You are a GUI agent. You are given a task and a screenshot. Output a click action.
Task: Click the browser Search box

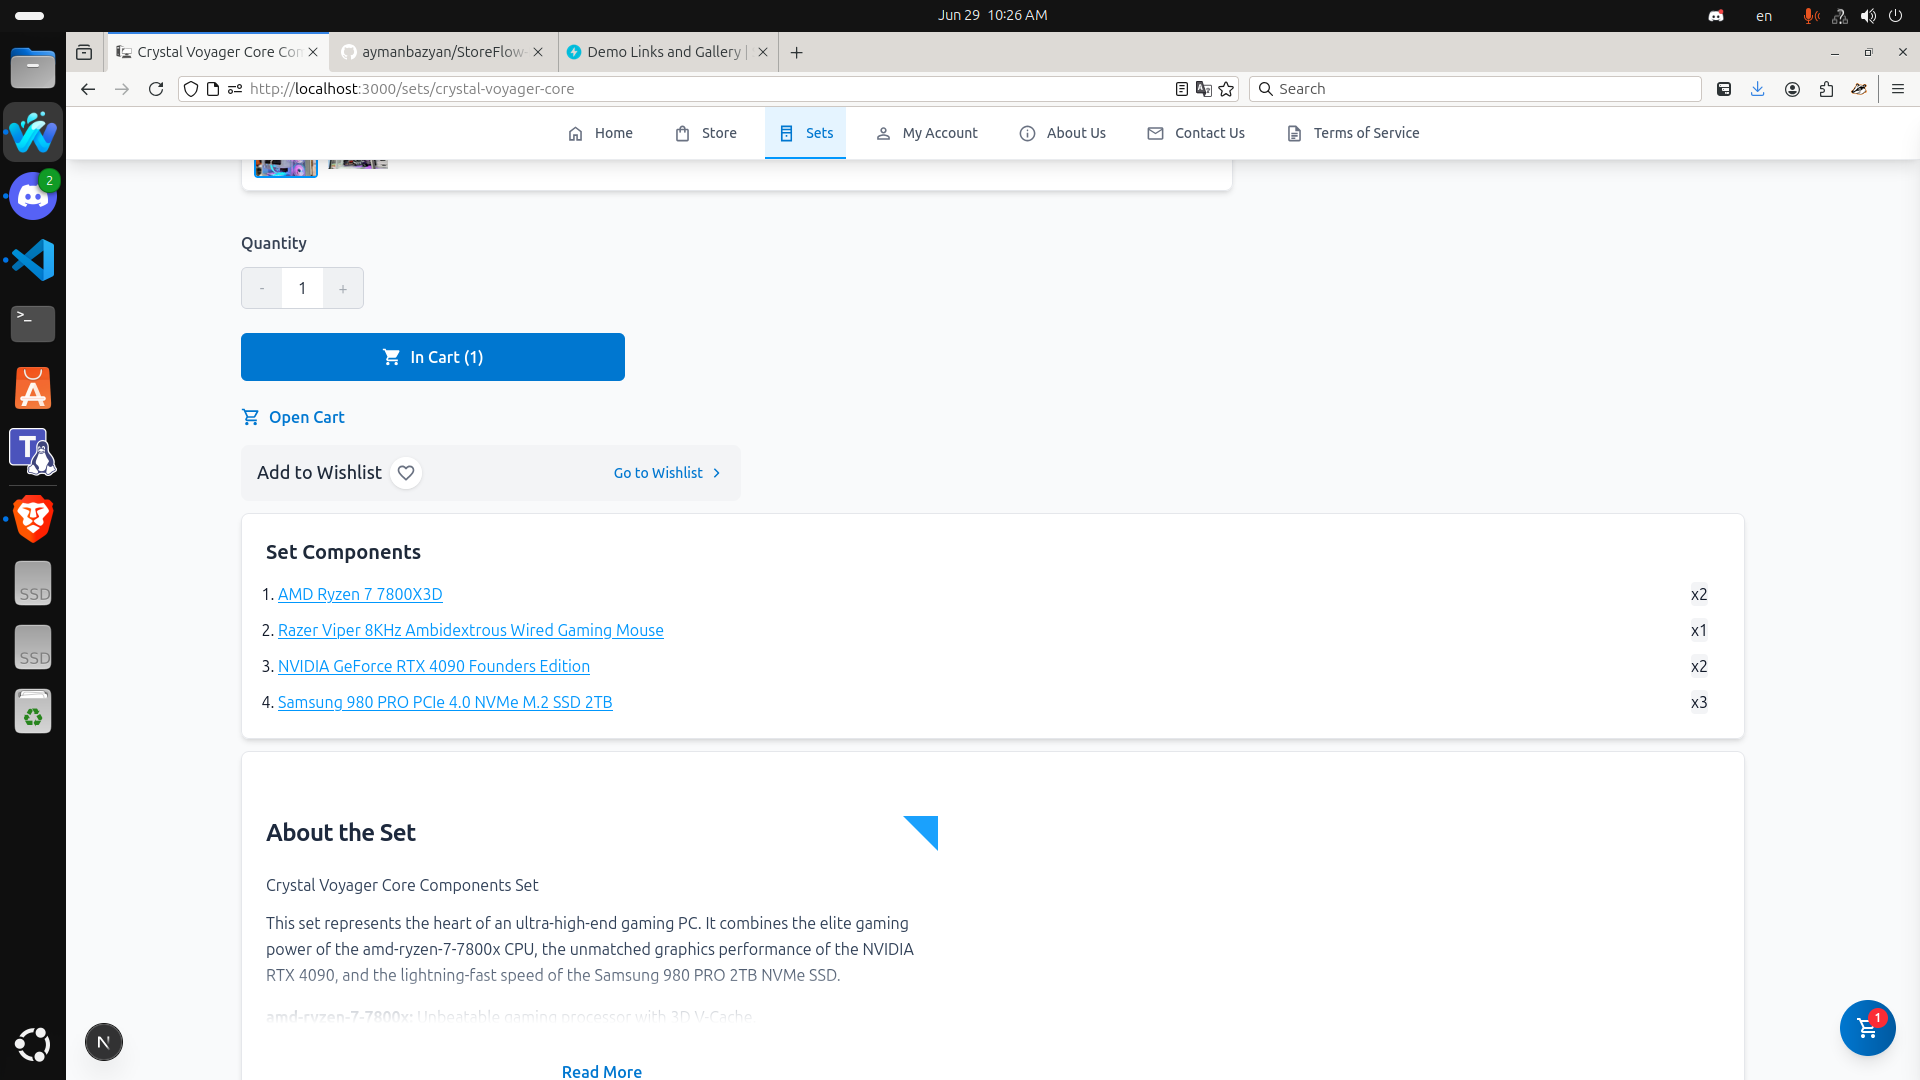tap(1475, 89)
